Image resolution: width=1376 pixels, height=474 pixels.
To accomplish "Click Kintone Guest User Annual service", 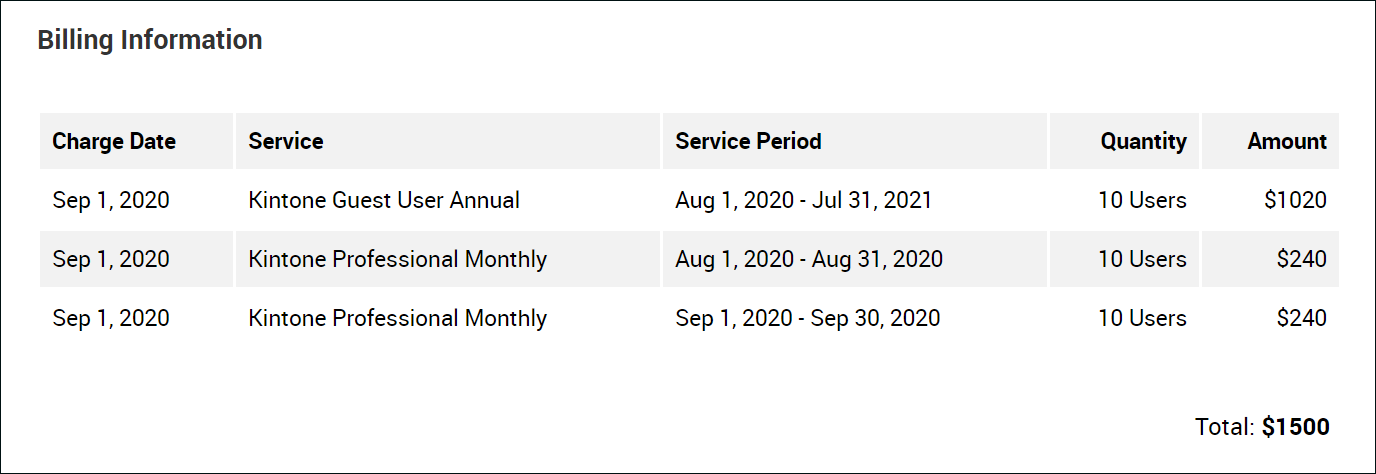I will click(x=384, y=200).
